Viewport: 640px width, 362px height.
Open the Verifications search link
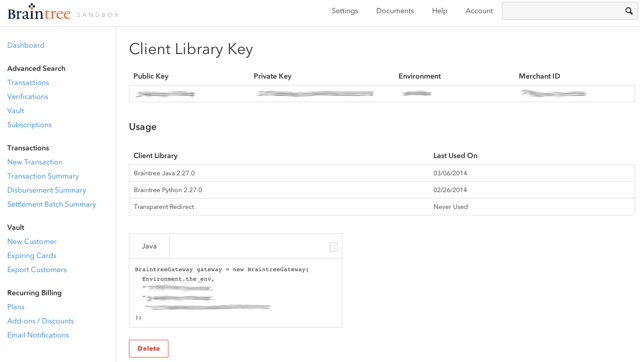click(27, 97)
